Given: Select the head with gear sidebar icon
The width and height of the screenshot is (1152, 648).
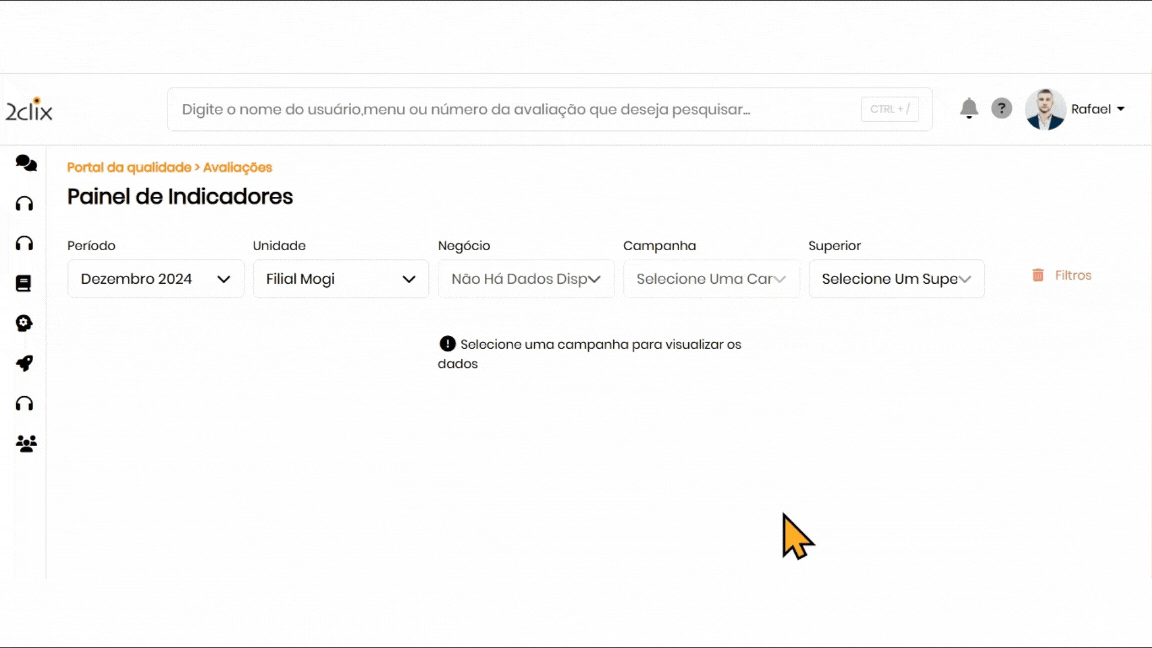Looking at the screenshot, I should coord(25,324).
